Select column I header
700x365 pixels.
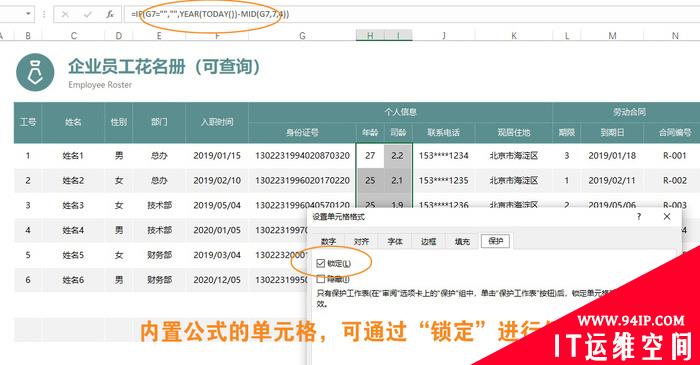398,36
